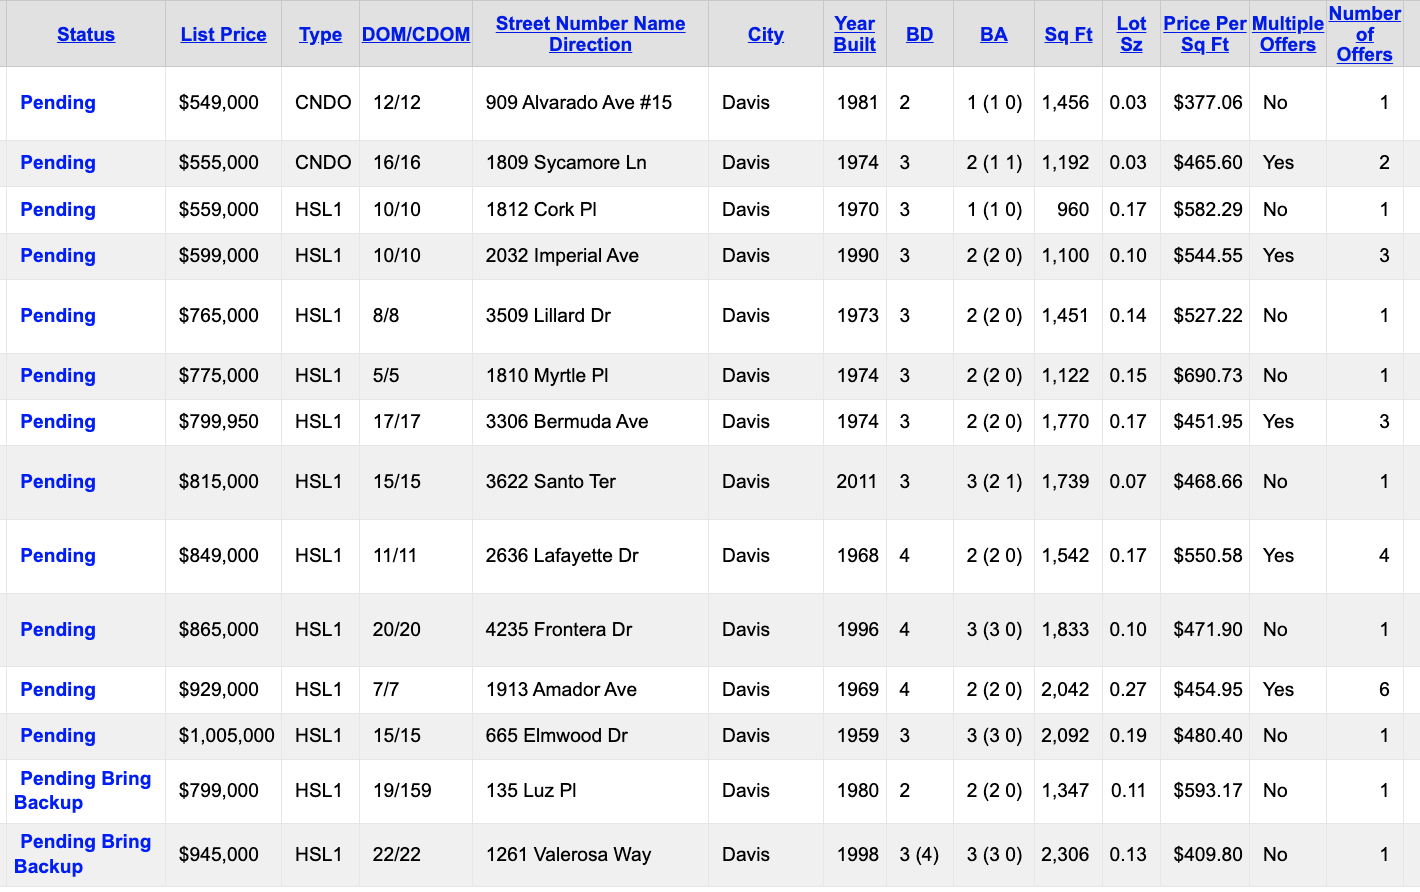Image resolution: width=1420 pixels, height=892 pixels.
Task: Open Pending status for 3622 Santo Ter
Action: [x=58, y=482]
